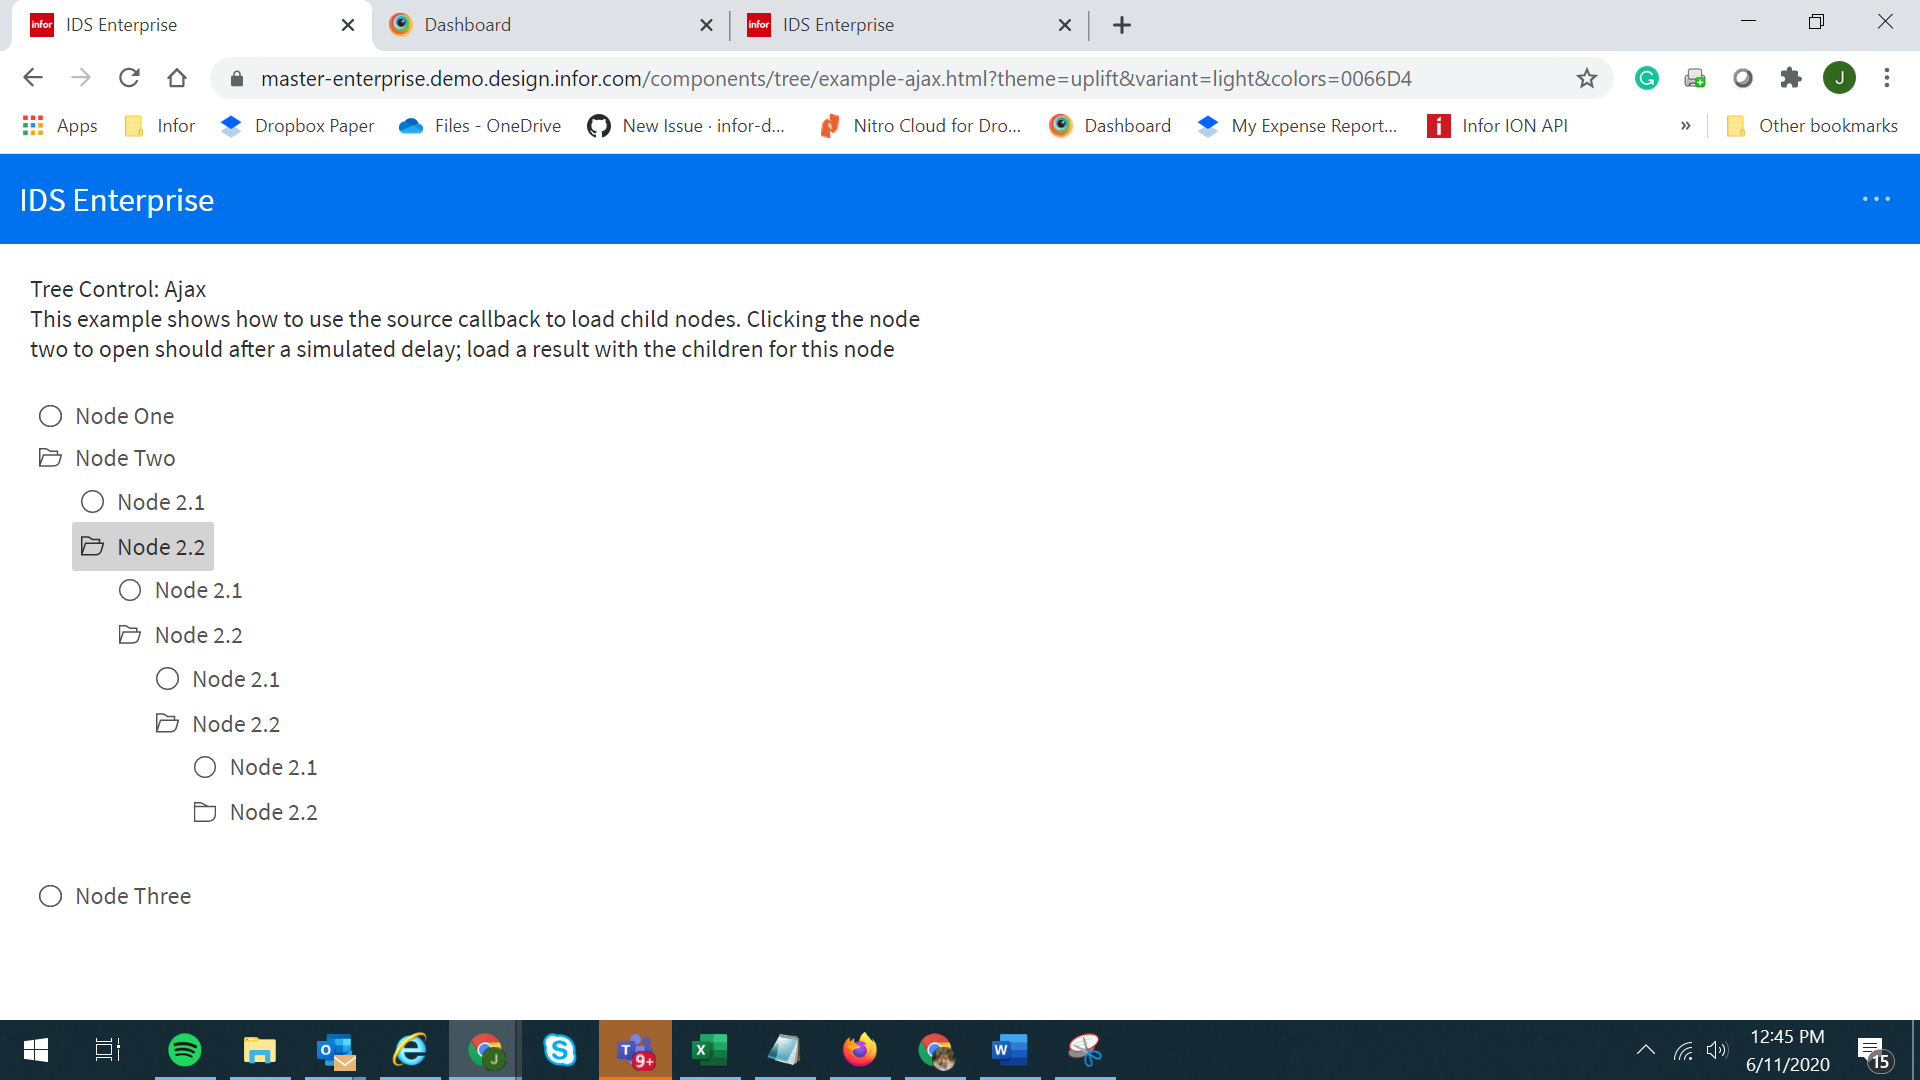Open the system volume control

tap(1717, 1050)
